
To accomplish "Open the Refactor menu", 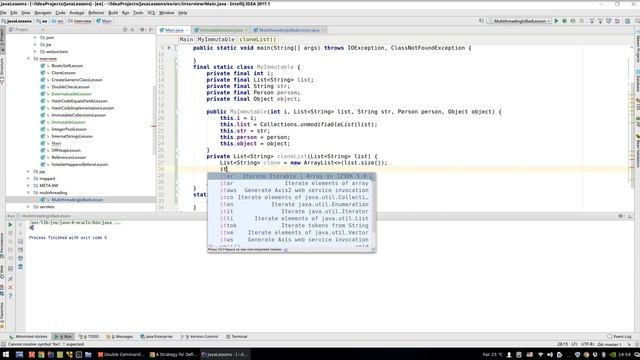I will click(96, 13).
